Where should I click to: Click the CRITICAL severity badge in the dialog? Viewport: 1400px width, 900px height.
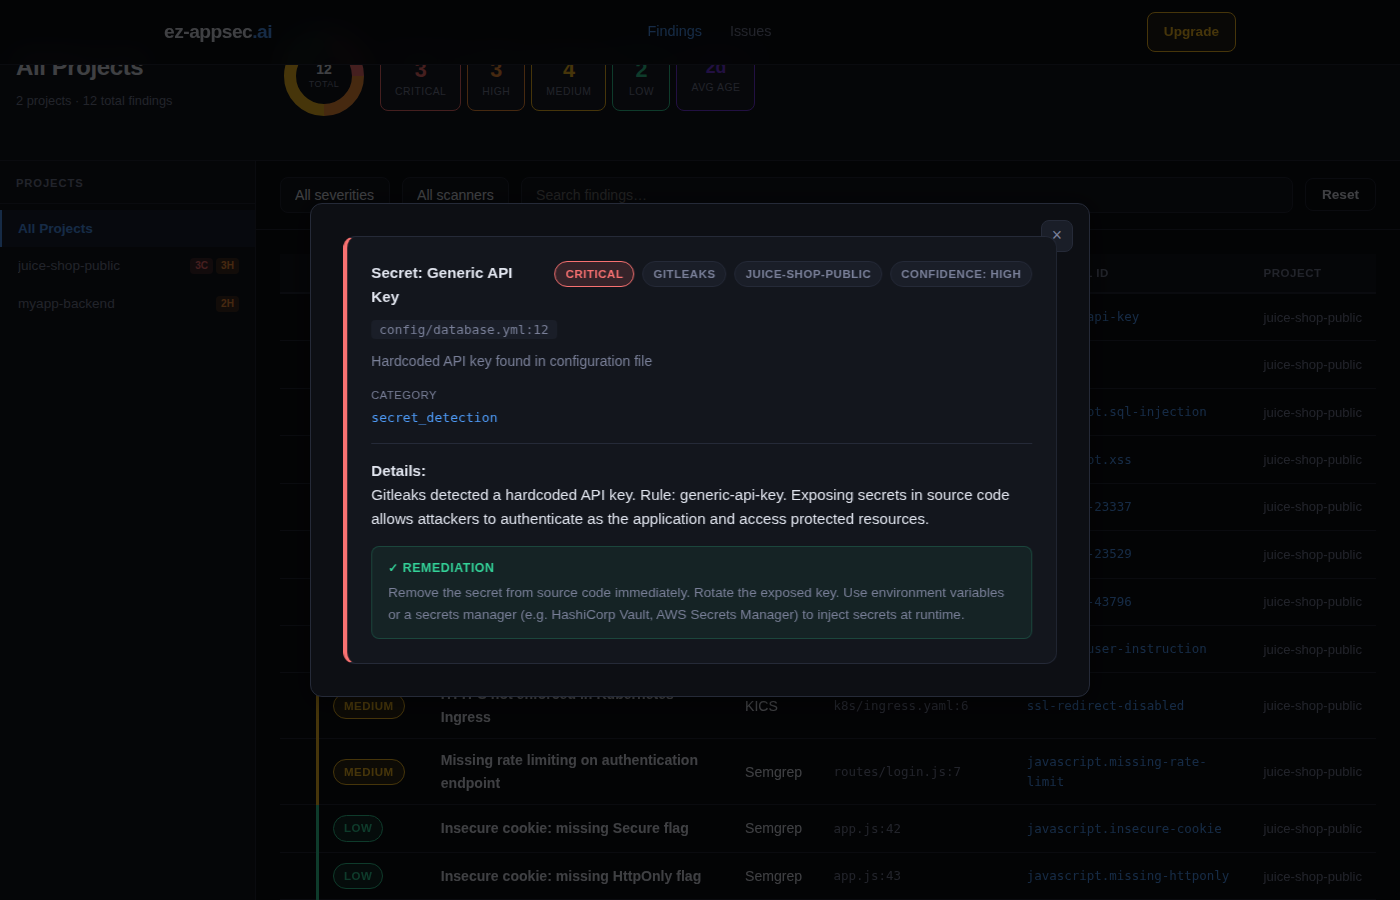594,274
